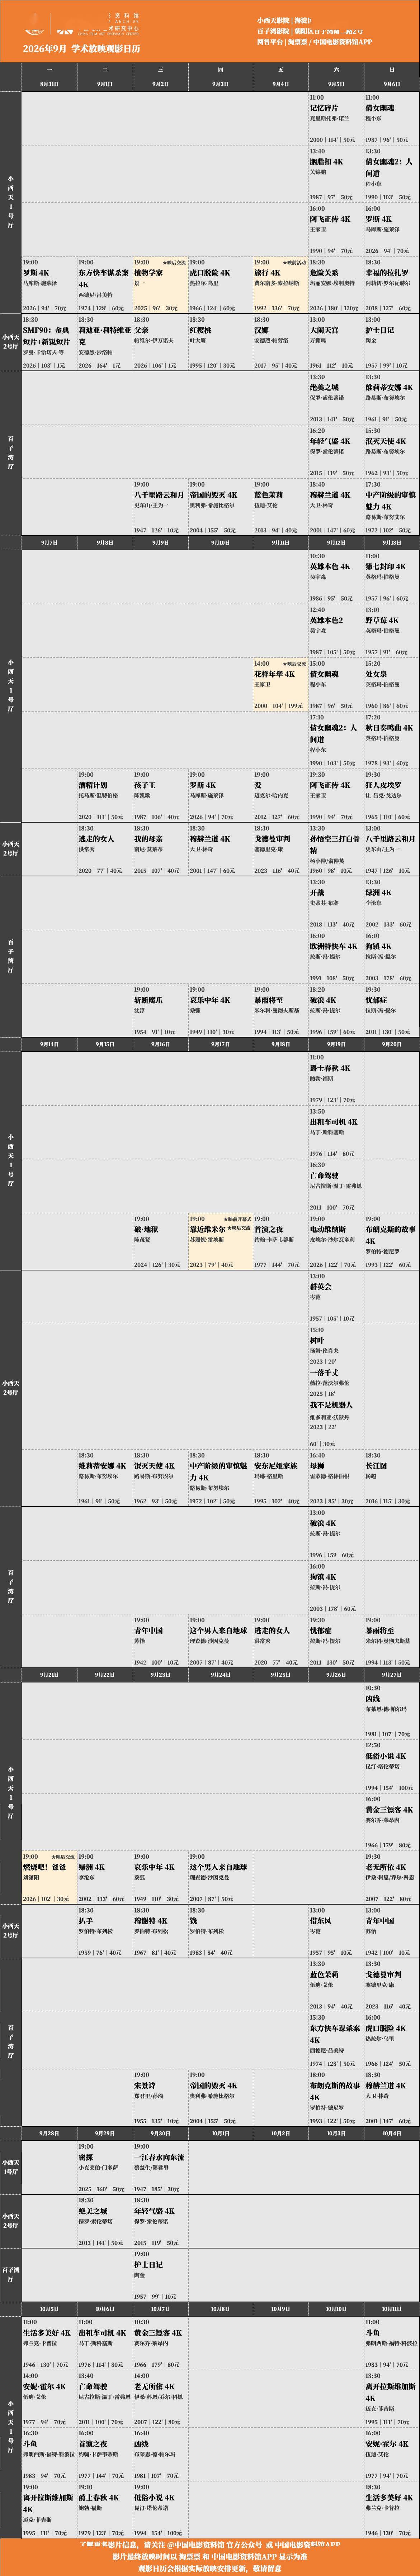Open the 花样年华 4K highlighted screening

(x=280, y=685)
